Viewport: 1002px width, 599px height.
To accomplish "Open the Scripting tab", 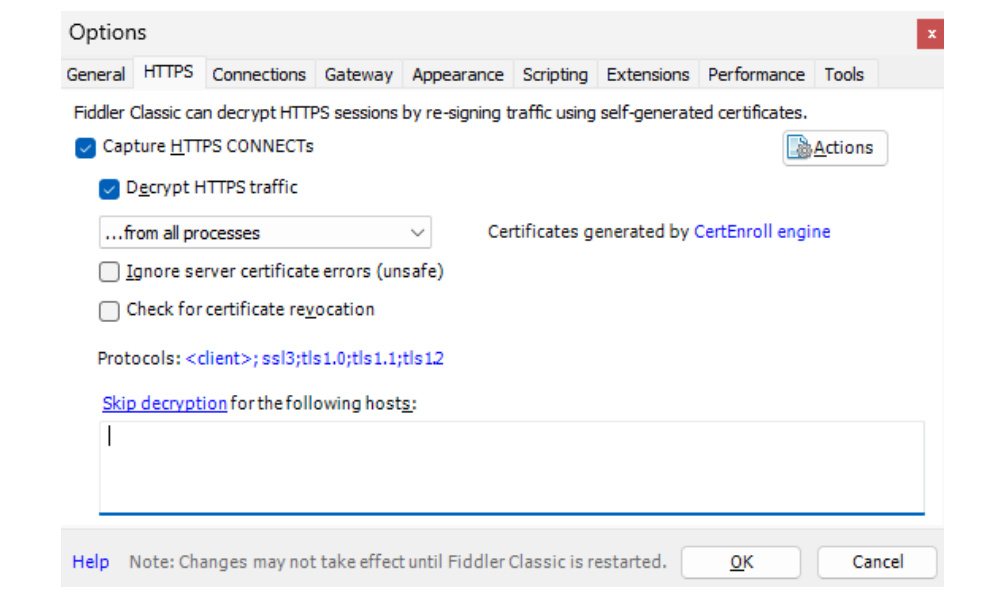I will pos(555,74).
